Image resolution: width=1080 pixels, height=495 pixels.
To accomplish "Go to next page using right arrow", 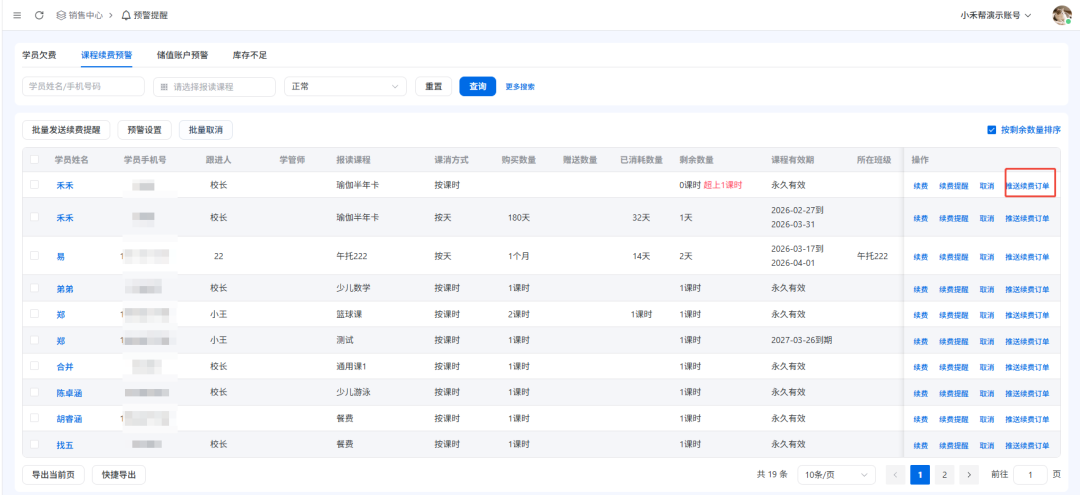I will [x=966, y=475].
